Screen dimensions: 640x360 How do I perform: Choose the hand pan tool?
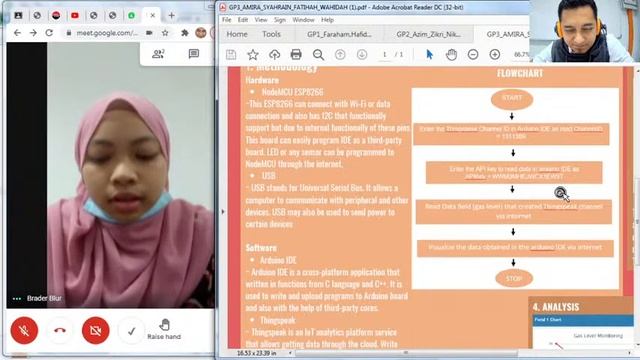[451, 55]
